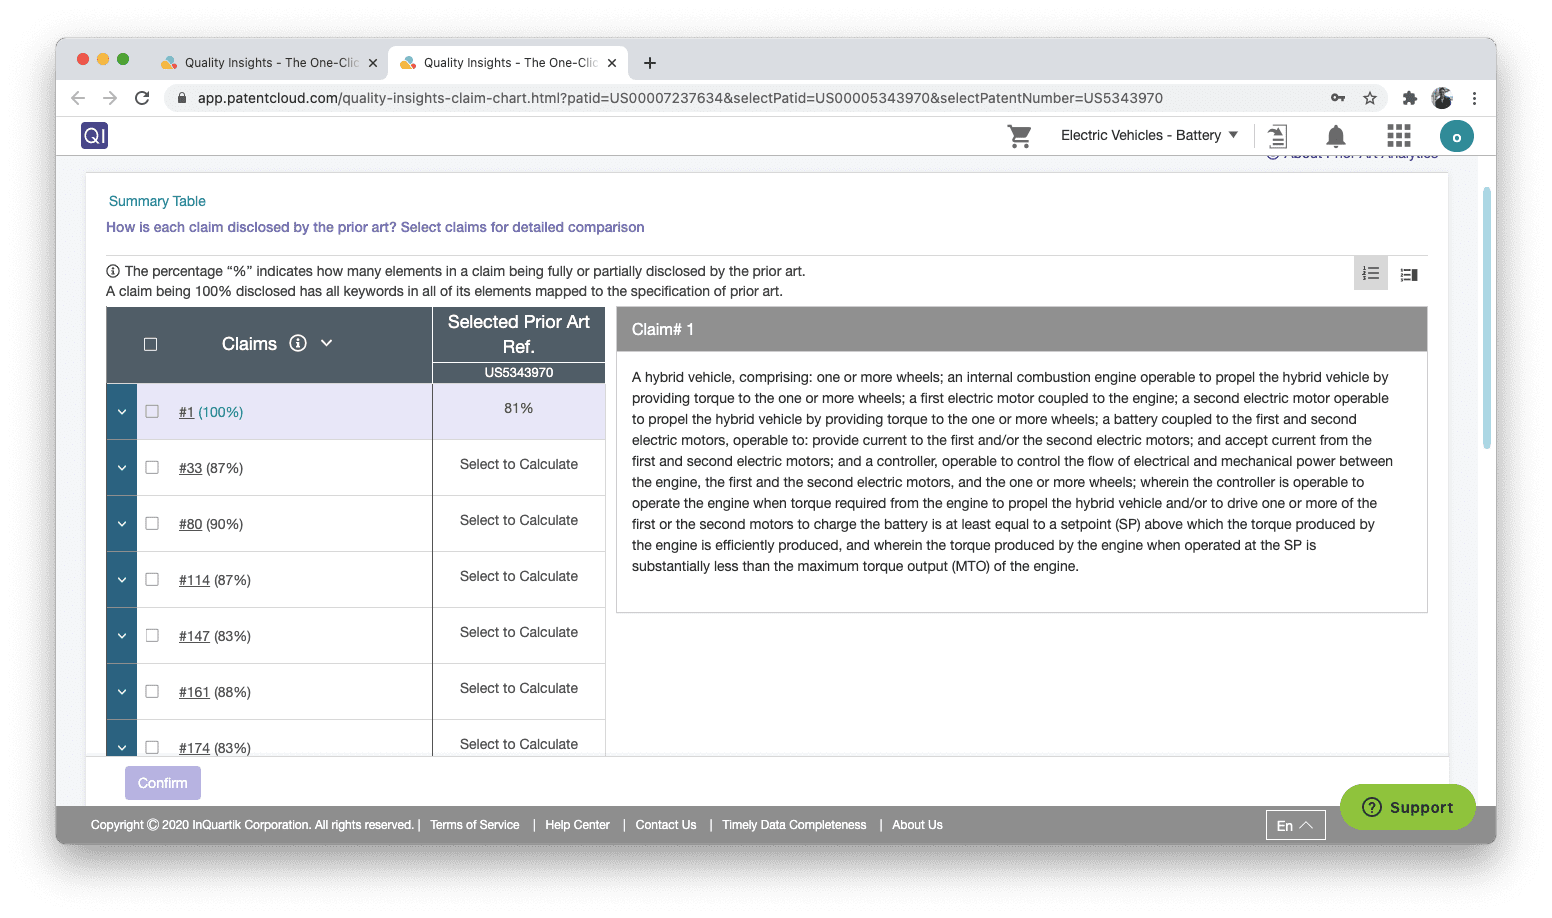Open the export report icon
Image resolution: width=1552 pixels, height=918 pixels.
1277,136
